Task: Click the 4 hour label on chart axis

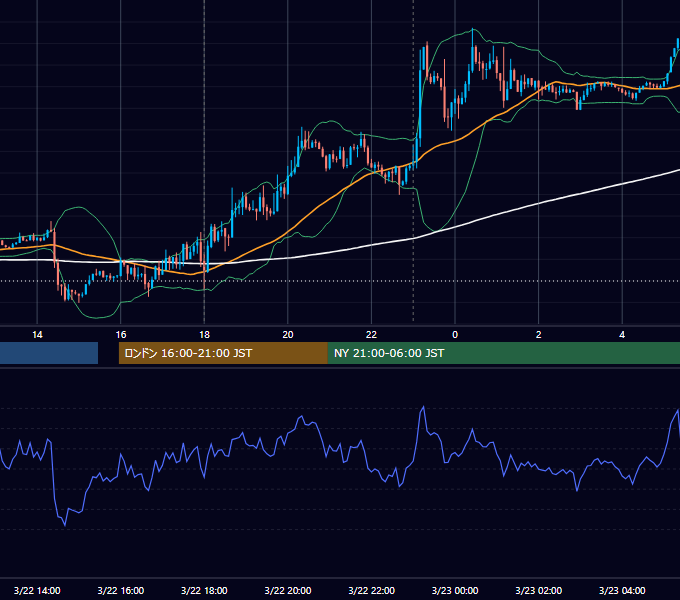Action: [622, 334]
